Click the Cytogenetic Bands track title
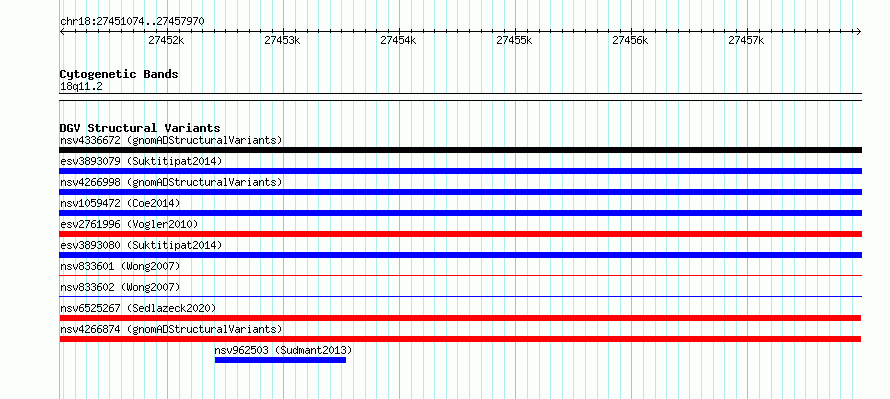This screenshot has height=399, width=890. (x=119, y=74)
